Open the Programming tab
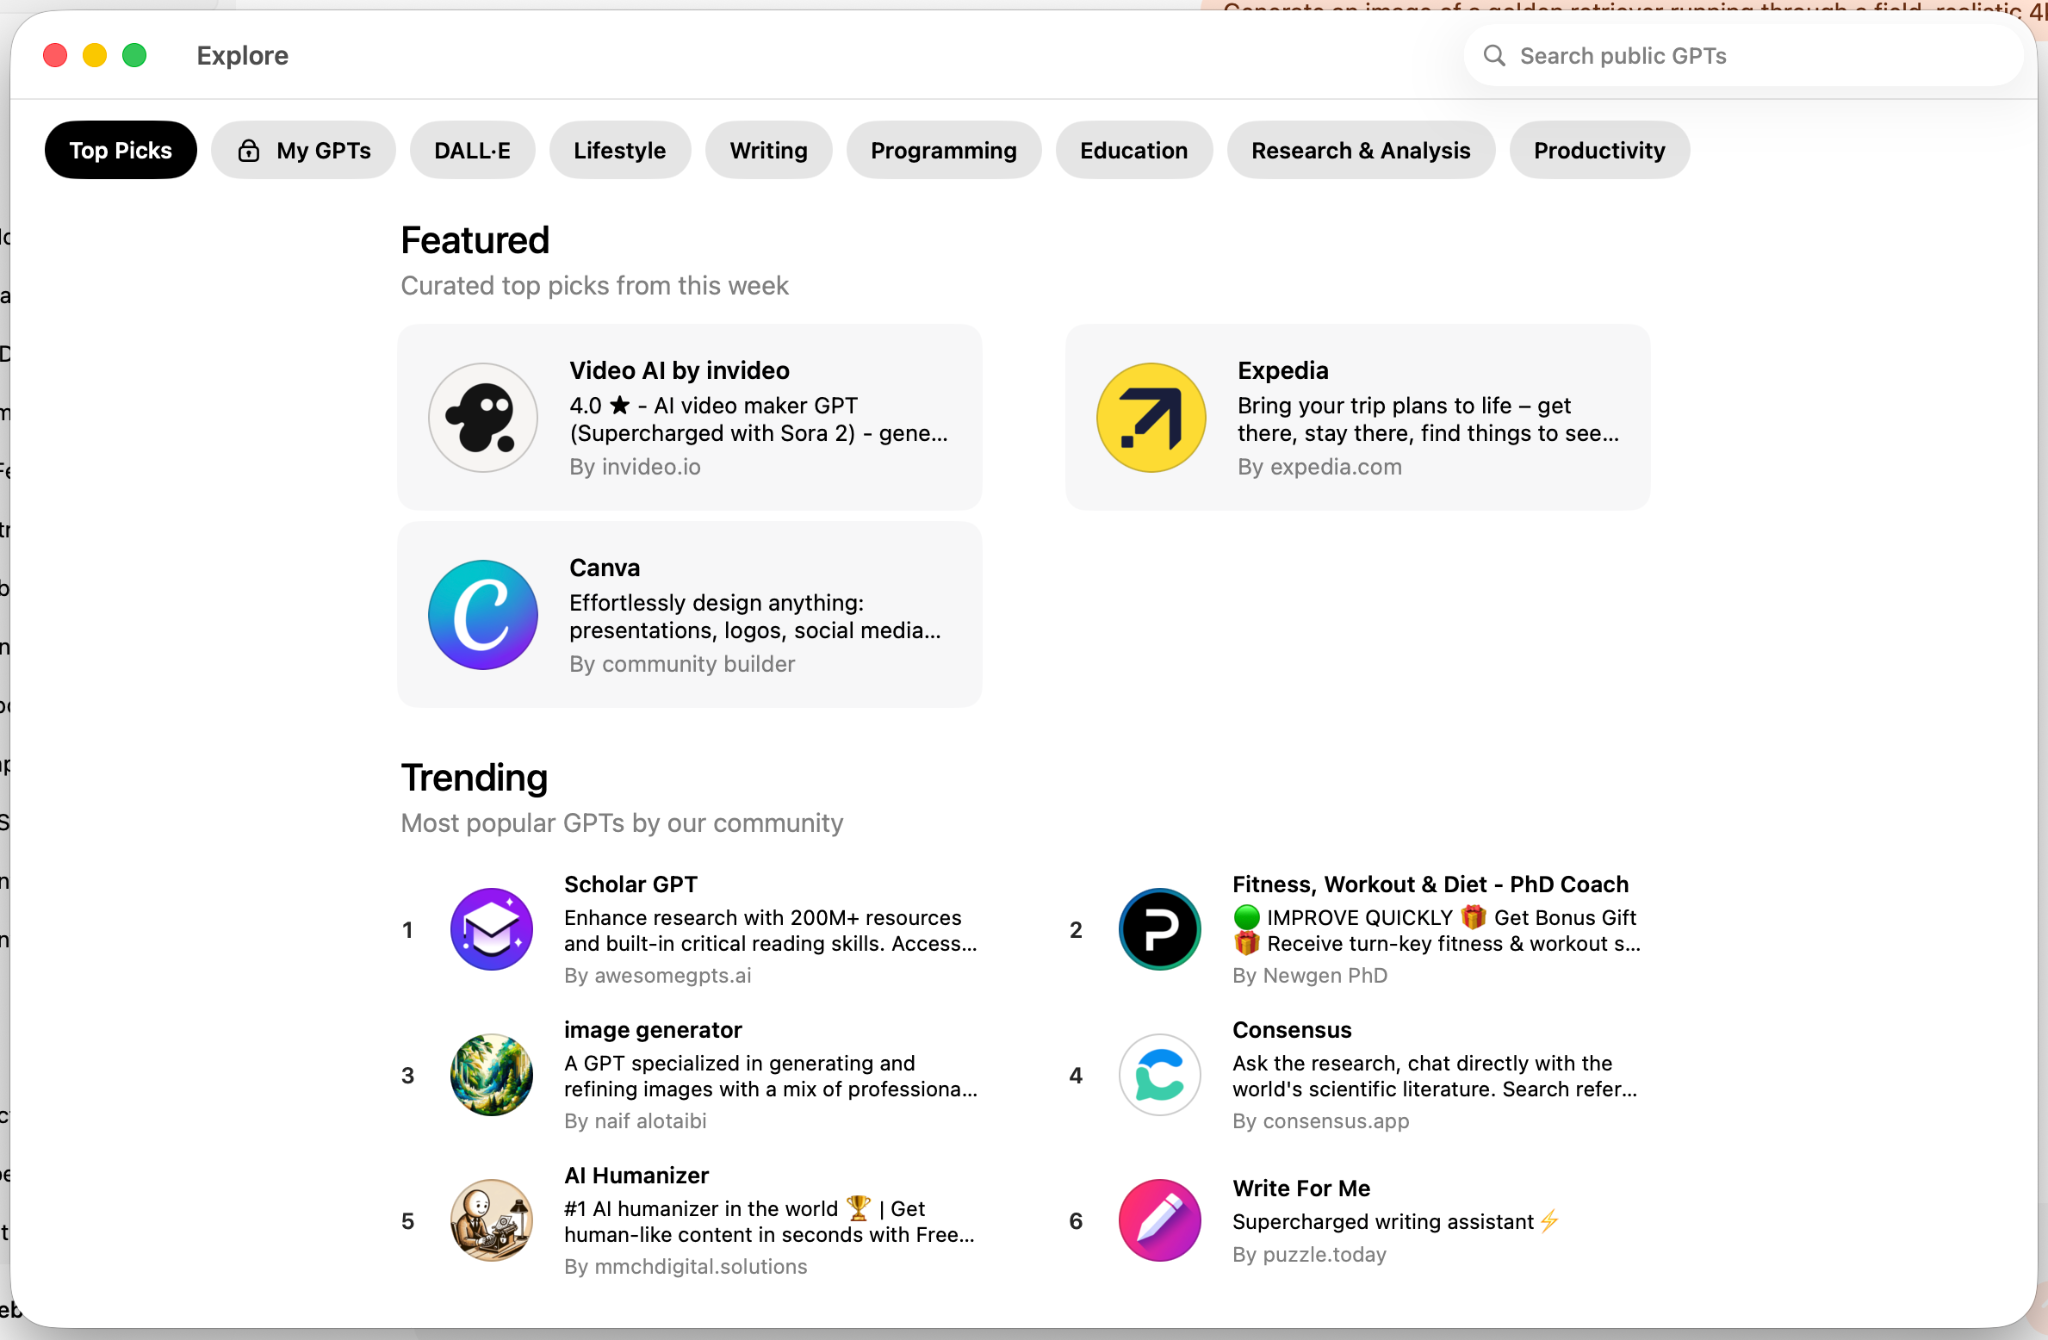2048x1340 pixels. point(943,150)
